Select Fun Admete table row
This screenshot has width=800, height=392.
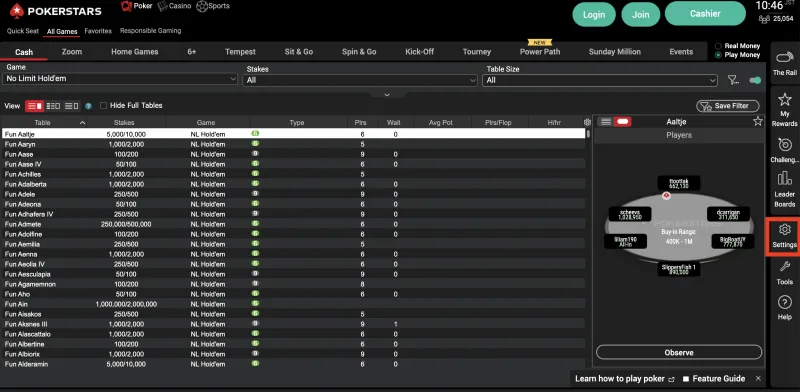click(293, 224)
